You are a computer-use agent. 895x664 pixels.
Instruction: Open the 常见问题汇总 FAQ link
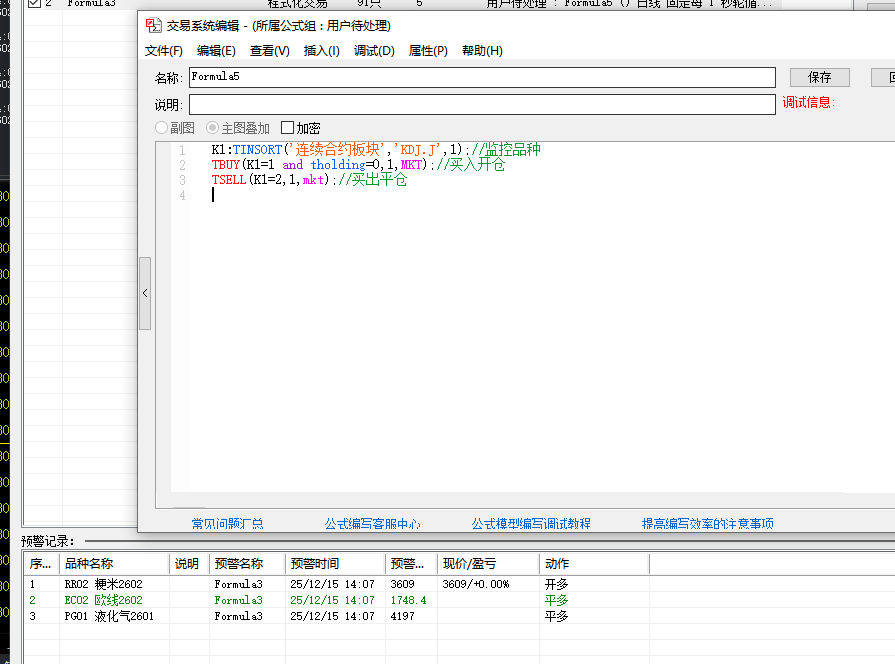coord(228,523)
